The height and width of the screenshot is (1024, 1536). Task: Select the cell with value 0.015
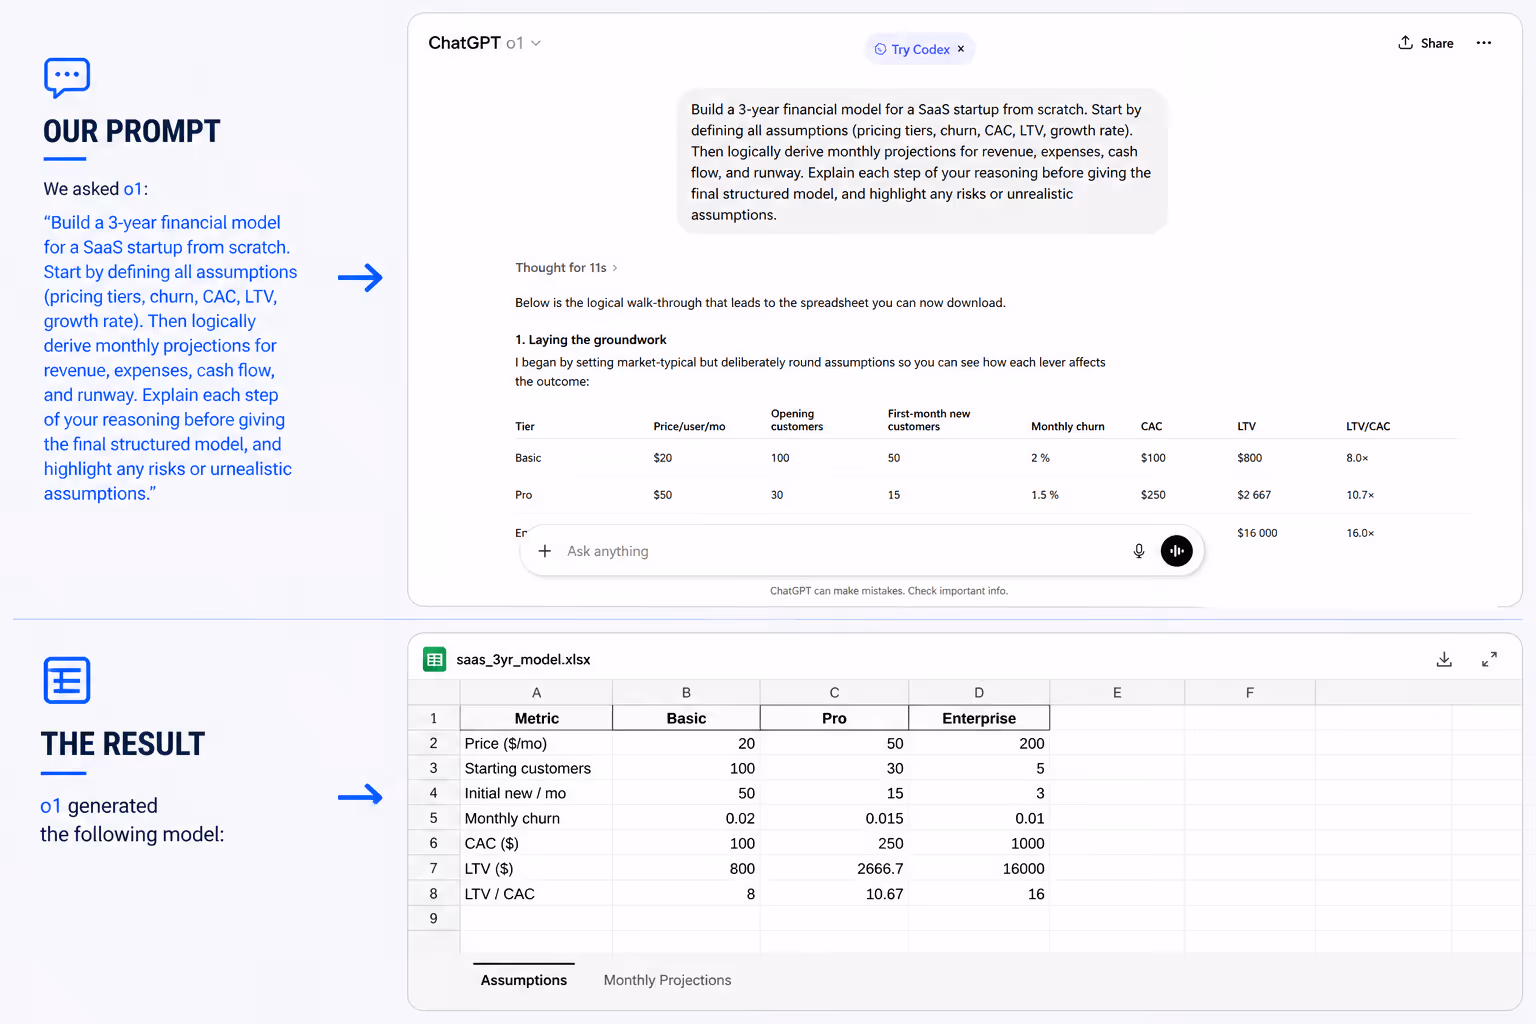point(834,818)
